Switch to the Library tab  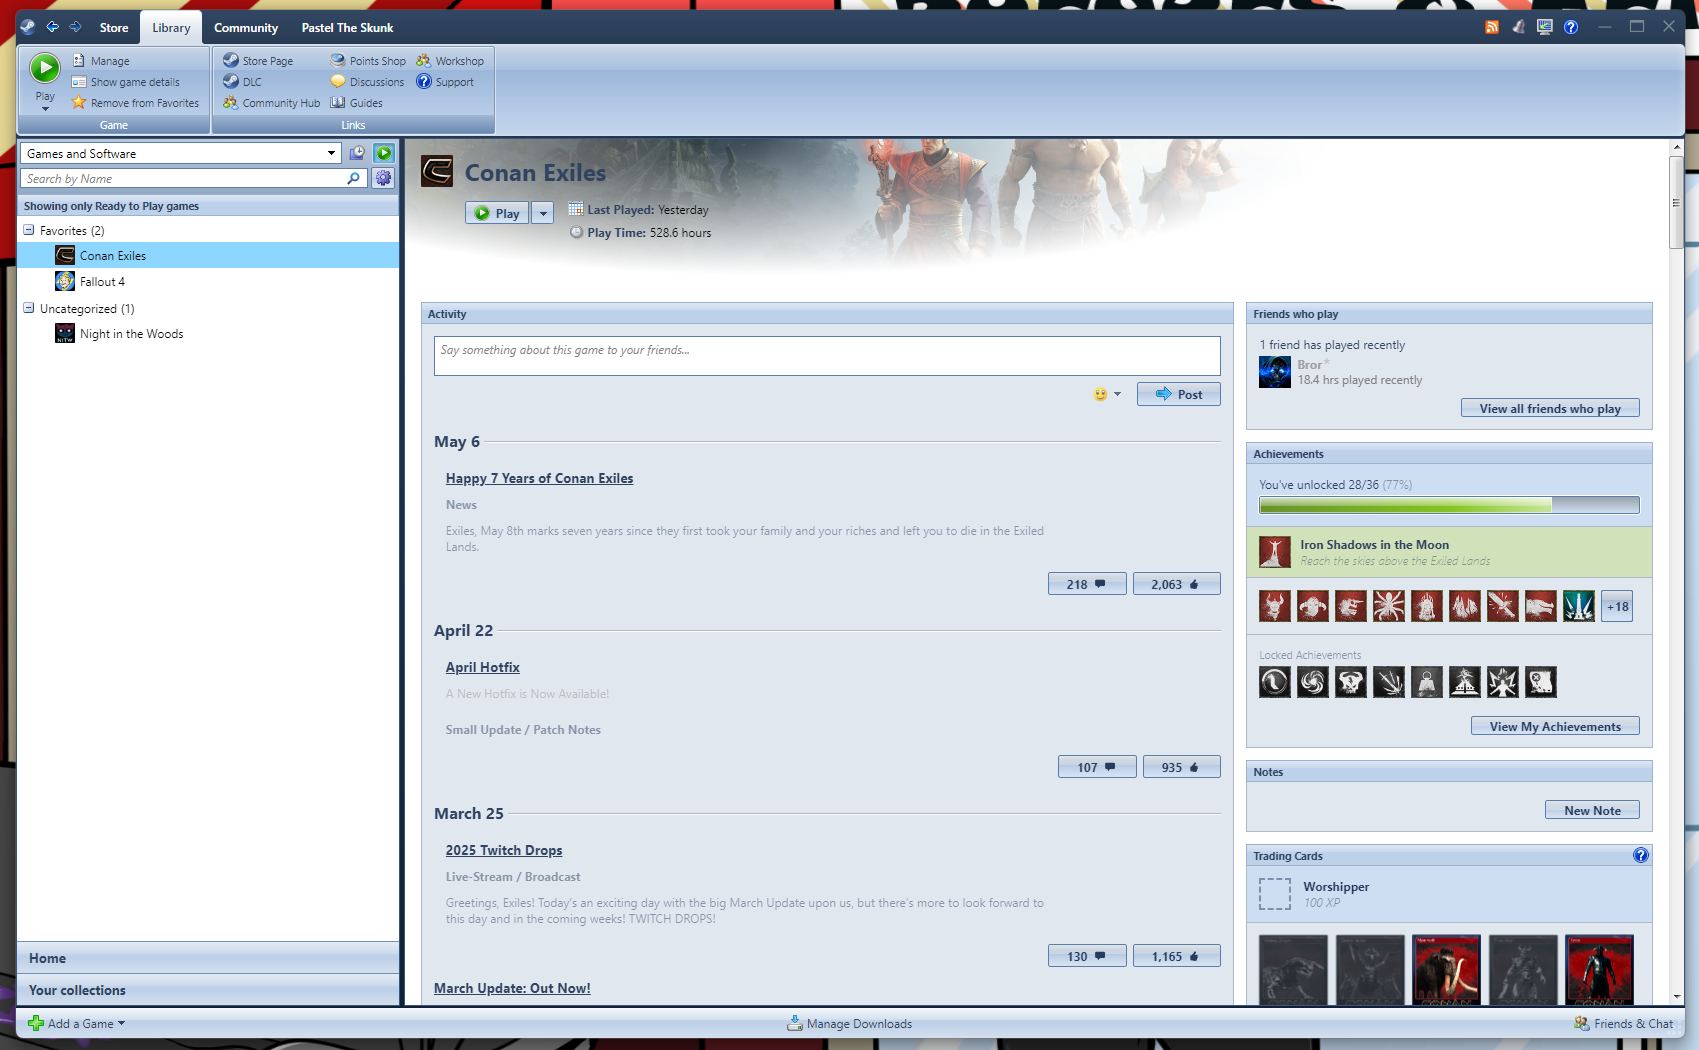[171, 27]
